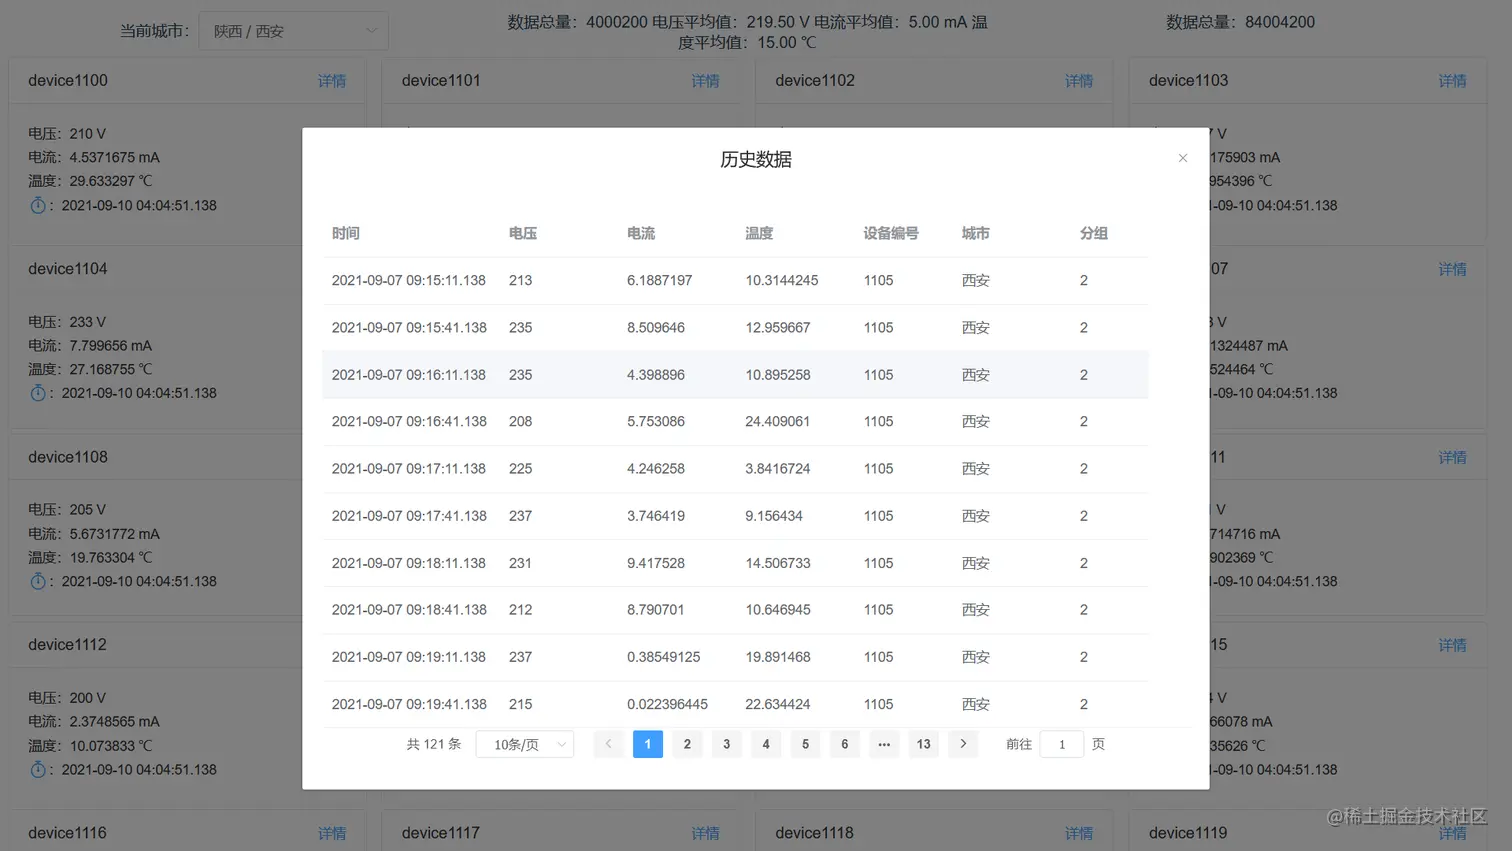This screenshot has width=1512, height=851.
Task: Close the 历史数据 dialog
Action: (1183, 158)
